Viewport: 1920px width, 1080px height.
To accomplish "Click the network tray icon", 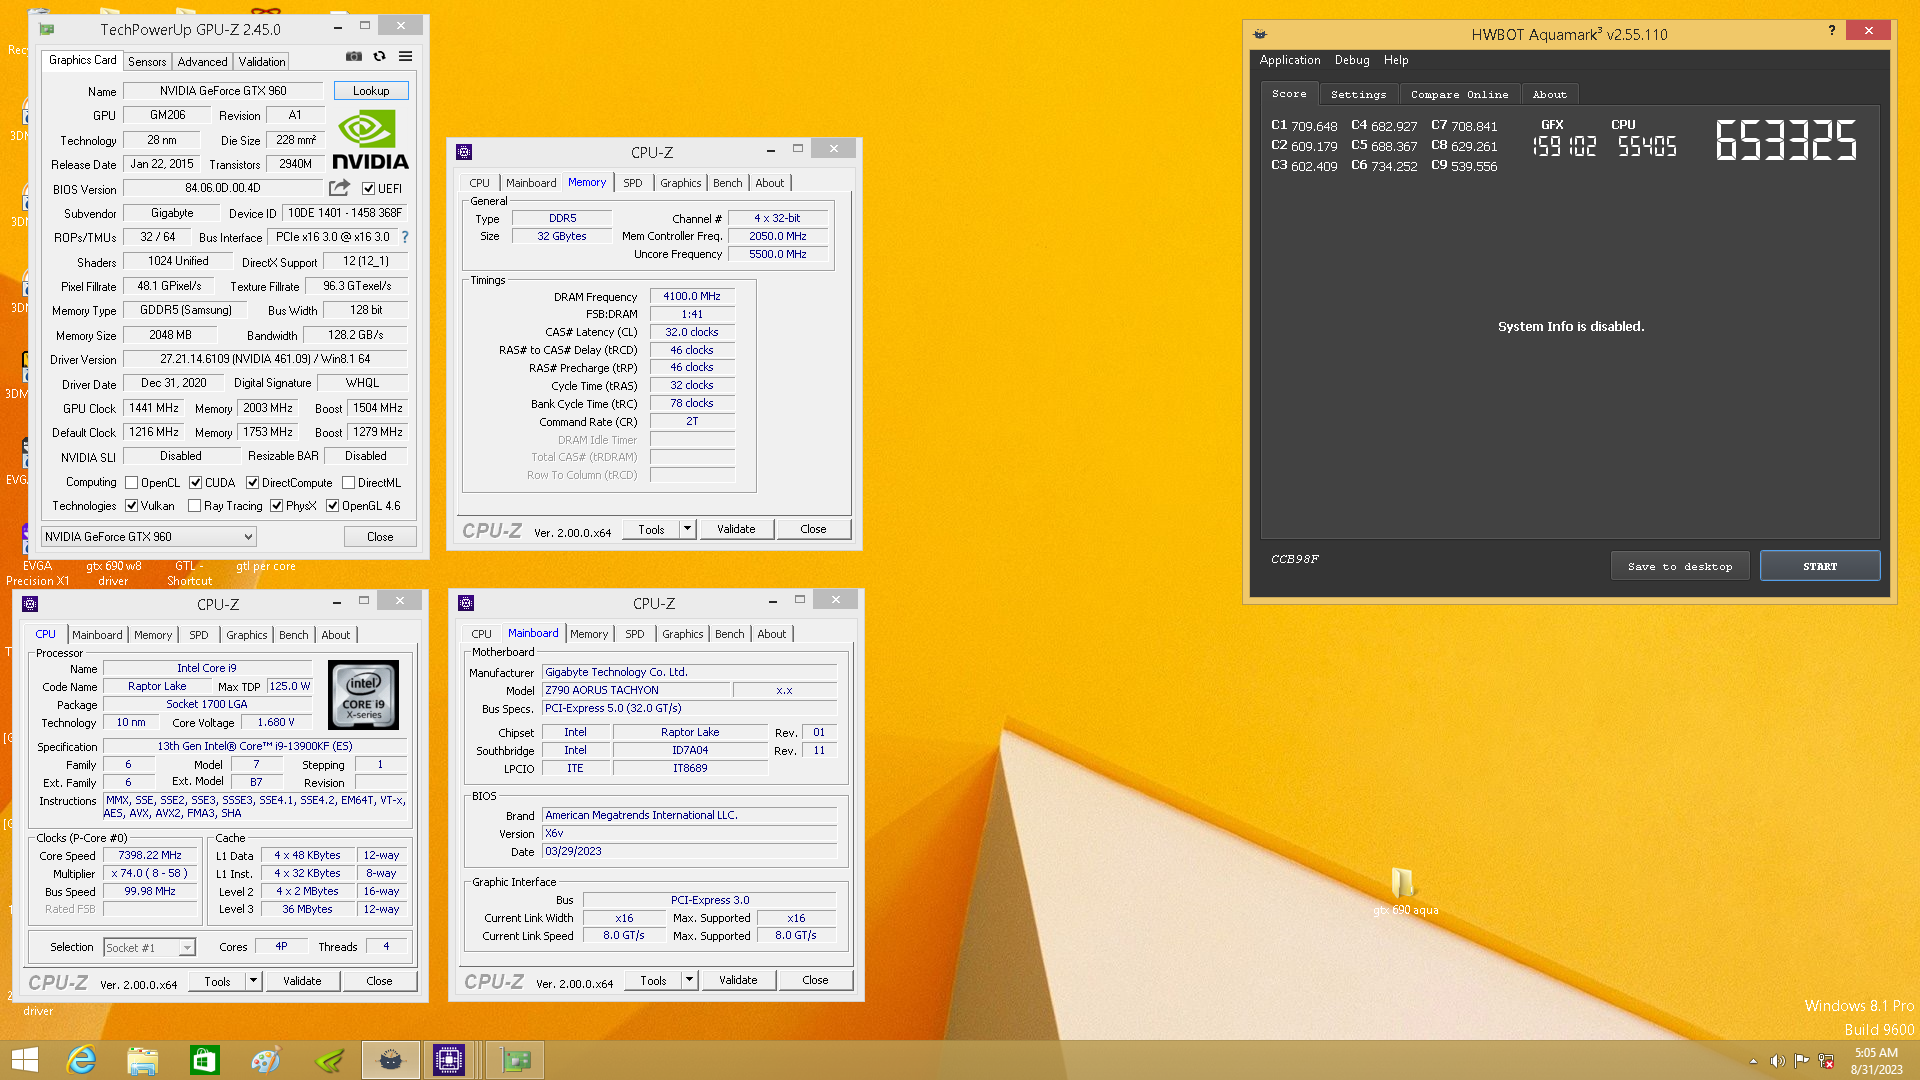I will tap(1826, 1061).
